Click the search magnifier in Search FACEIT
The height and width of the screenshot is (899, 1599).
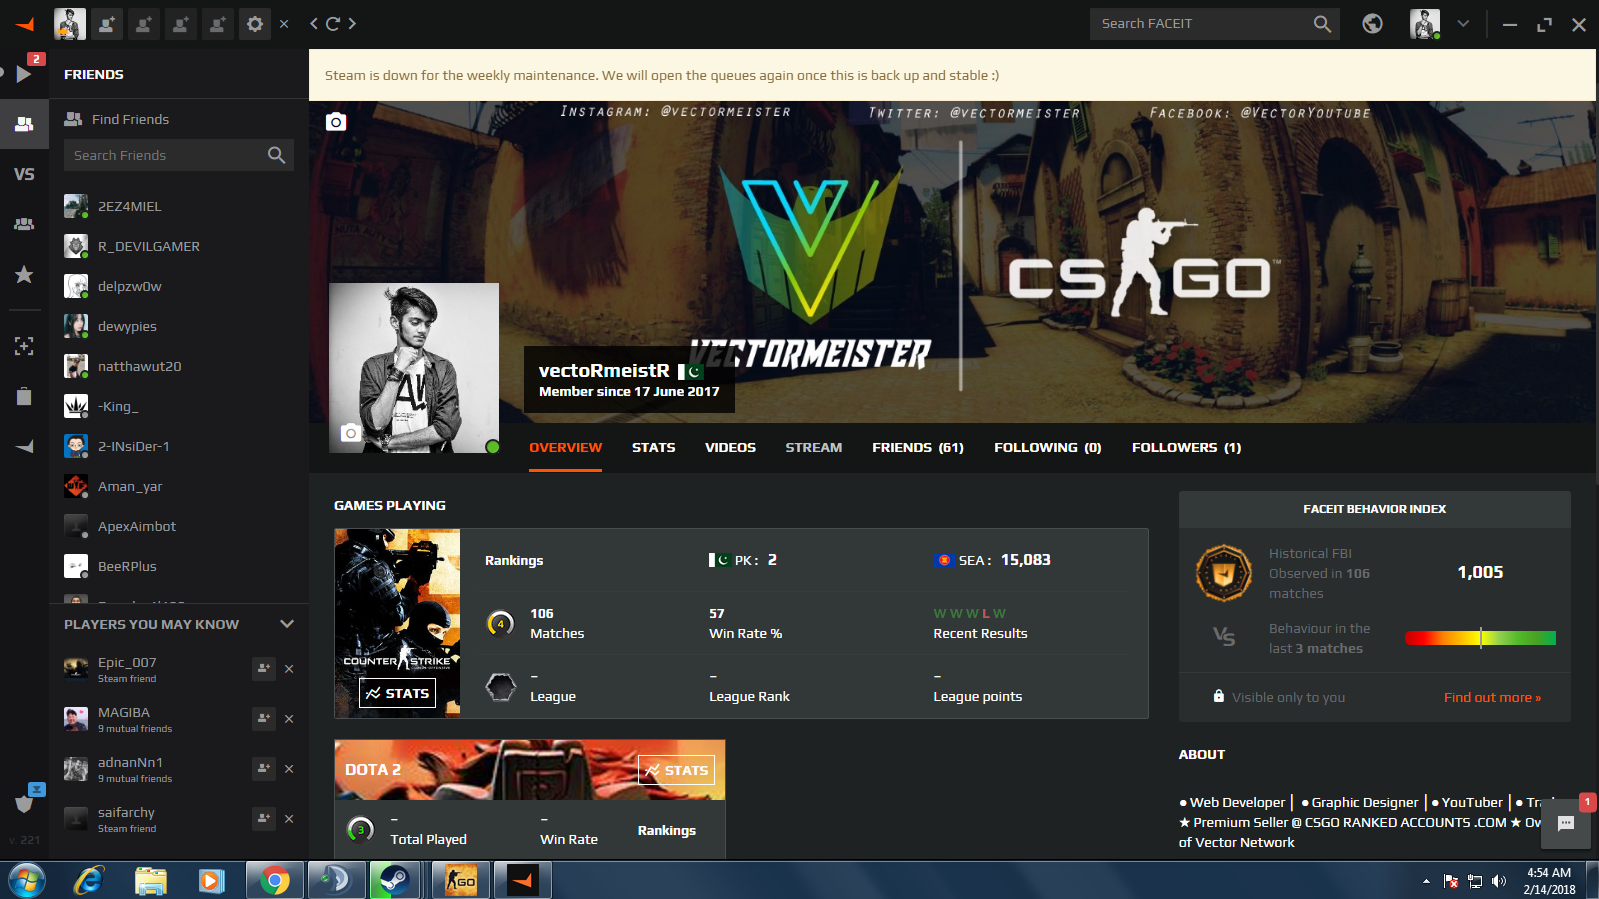(x=1322, y=24)
